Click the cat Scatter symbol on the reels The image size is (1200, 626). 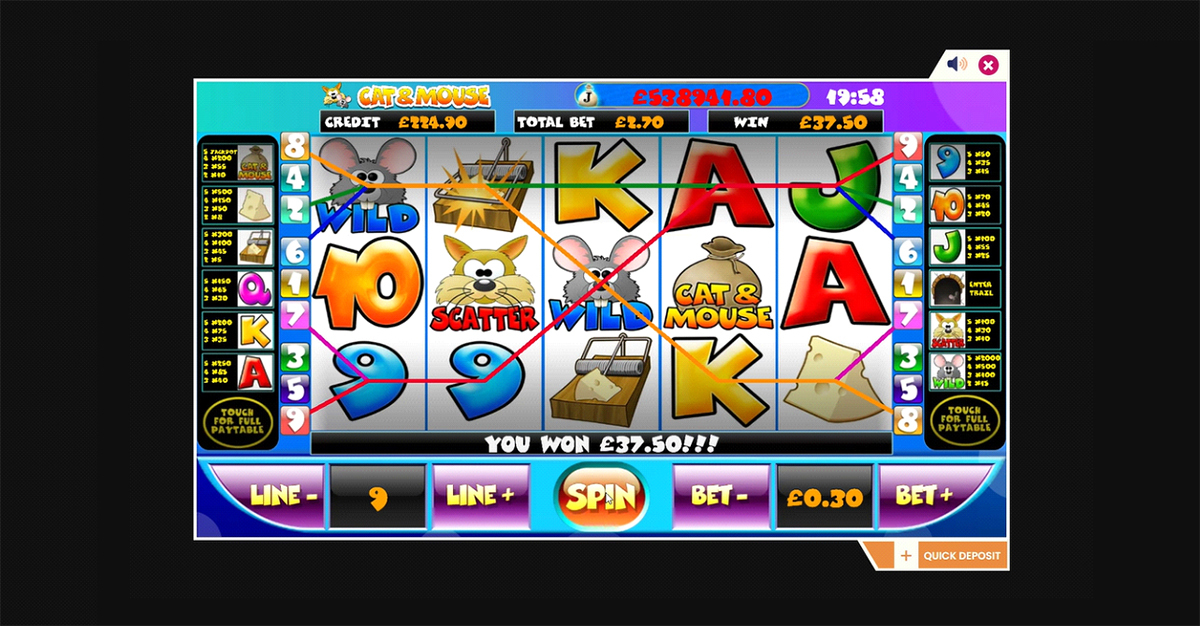484,283
